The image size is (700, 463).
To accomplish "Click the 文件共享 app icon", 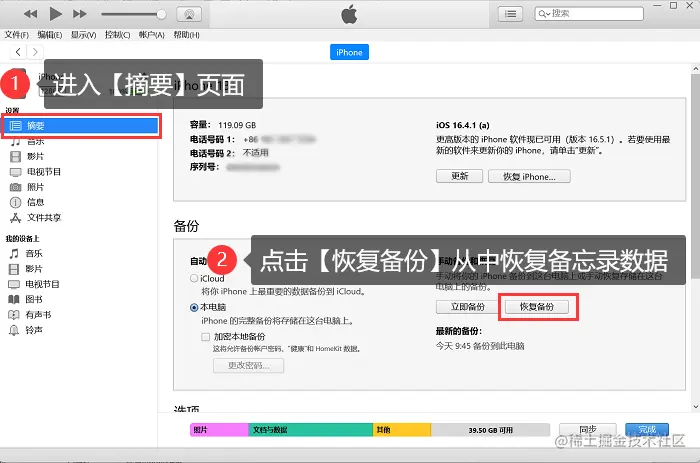I will [x=16, y=218].
